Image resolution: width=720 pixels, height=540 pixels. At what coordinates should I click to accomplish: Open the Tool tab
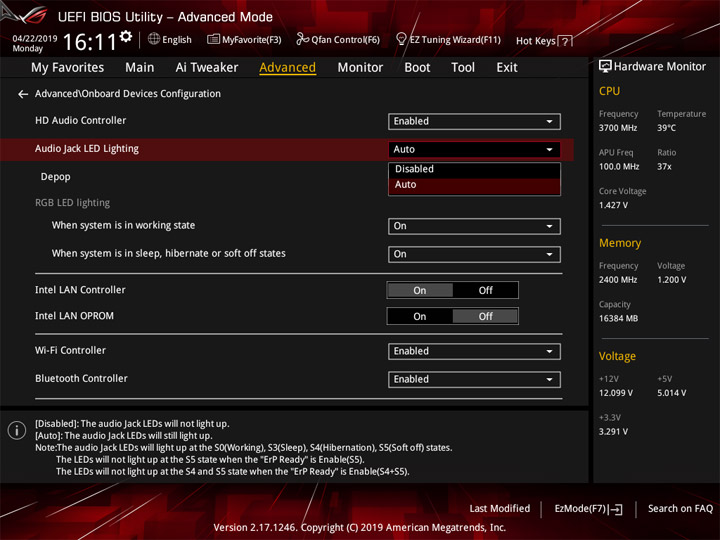463,68
